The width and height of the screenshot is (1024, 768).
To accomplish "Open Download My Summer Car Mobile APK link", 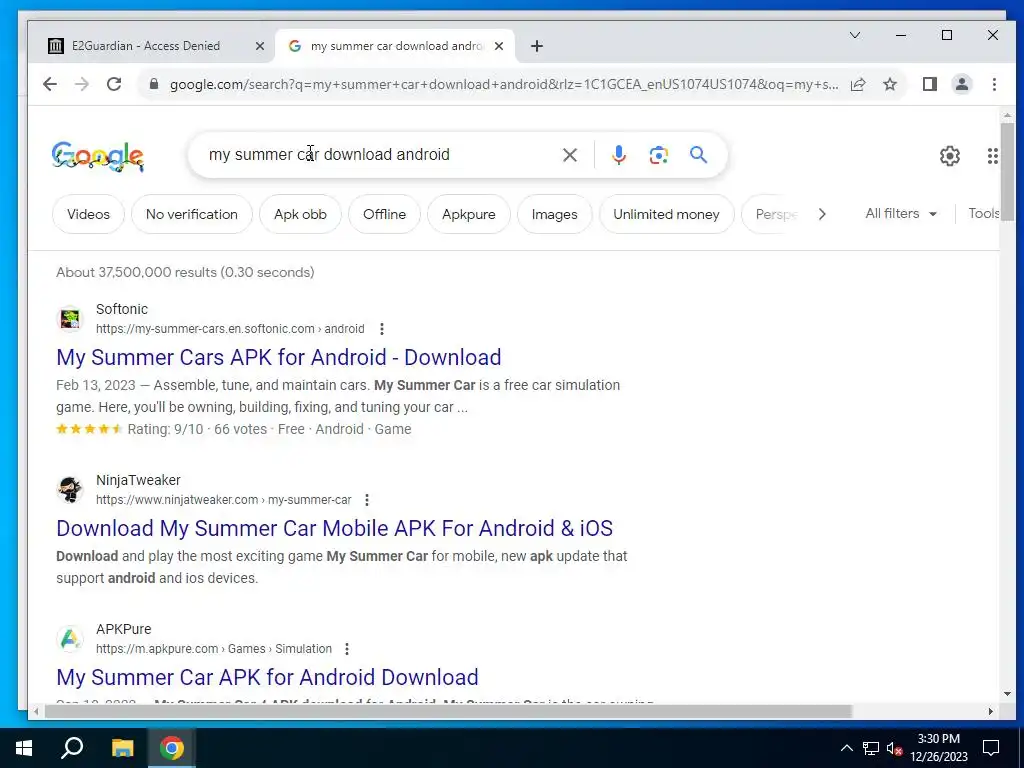I will tap(334, 528).
